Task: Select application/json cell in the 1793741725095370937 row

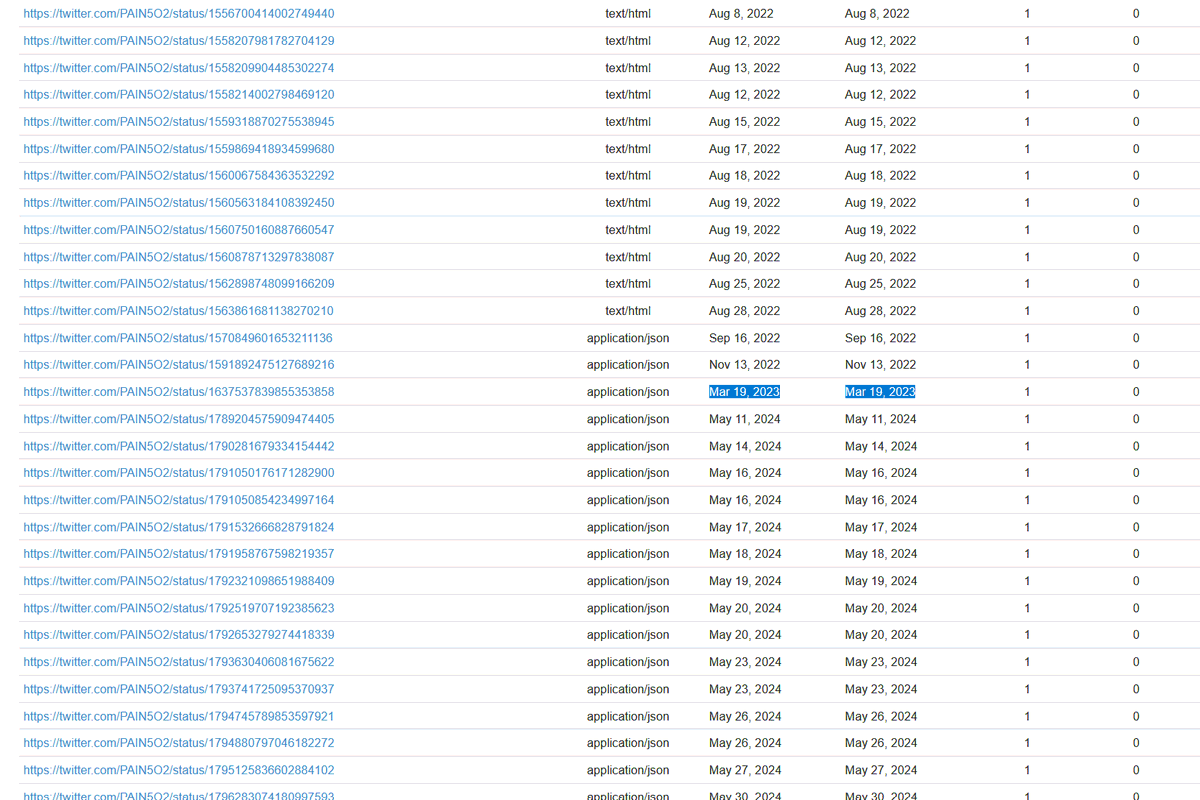Action: 628,689
